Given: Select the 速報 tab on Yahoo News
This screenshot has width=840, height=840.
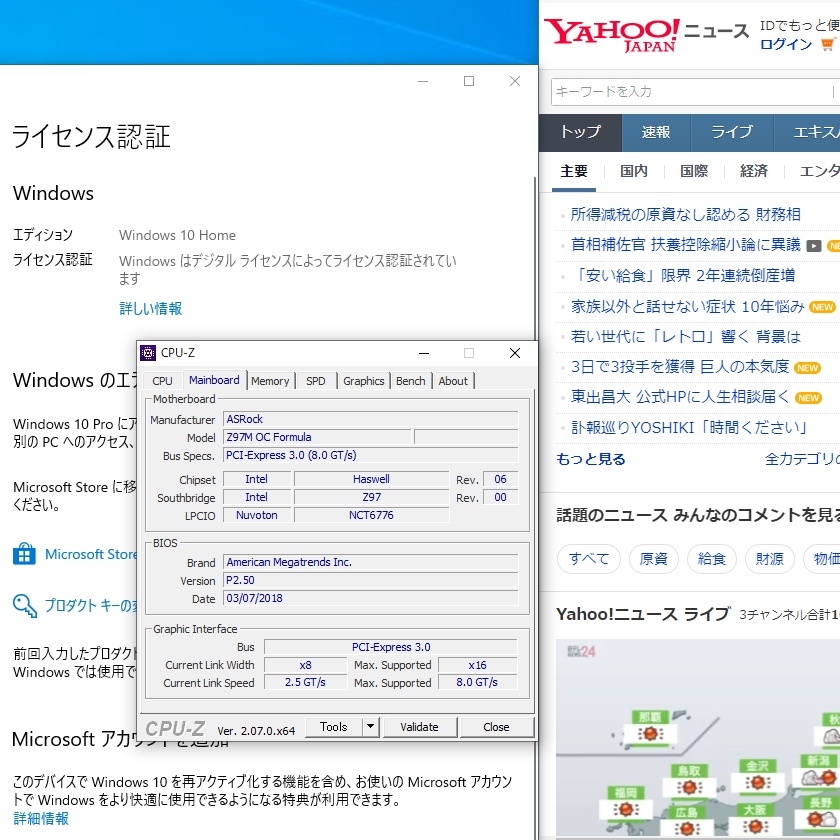Looking at the screenshot, I should click(x=656, y=132).
